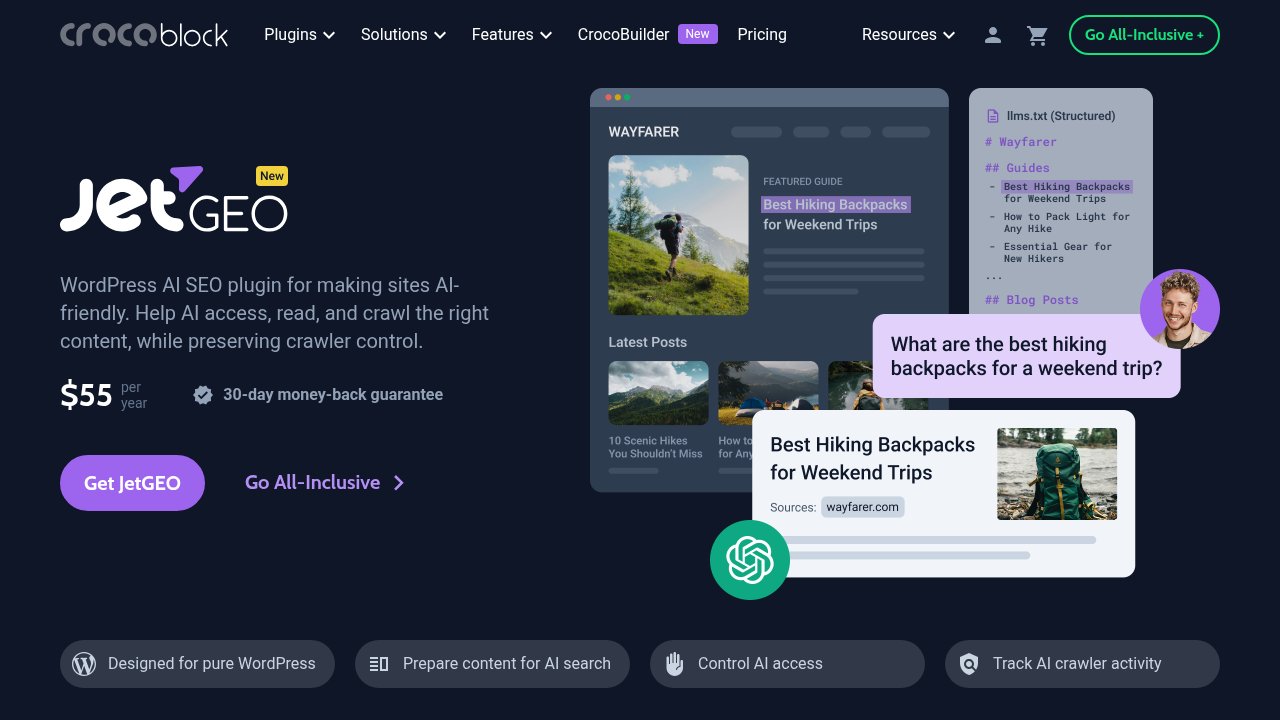This screenshot has width=1280, height=720.
Task: Click the verified badge beside money-back guarantee
Action: click(x=203, y=395)
